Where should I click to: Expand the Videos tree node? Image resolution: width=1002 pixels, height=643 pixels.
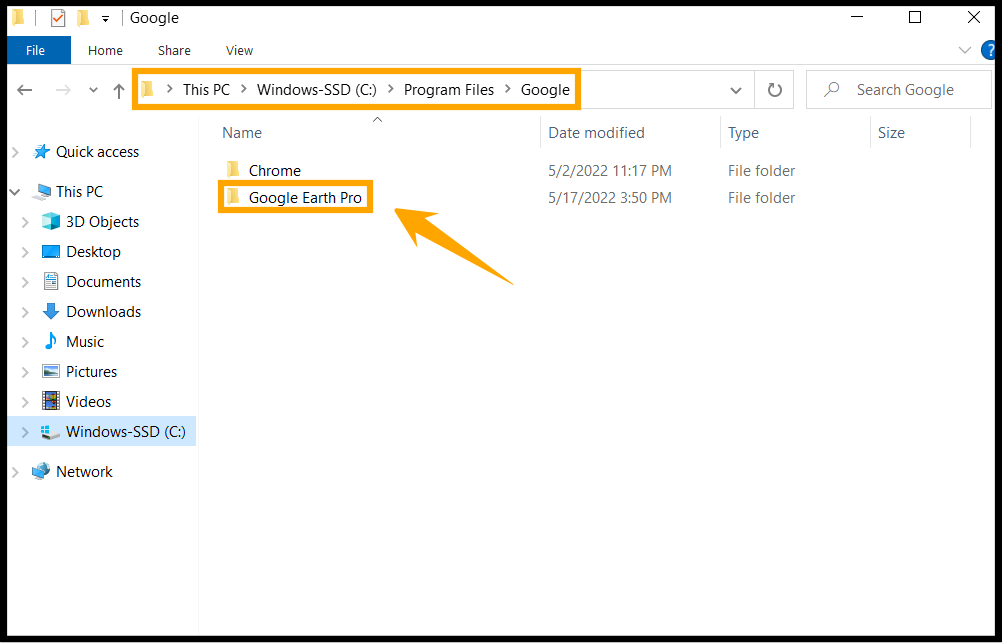point(26,402)
